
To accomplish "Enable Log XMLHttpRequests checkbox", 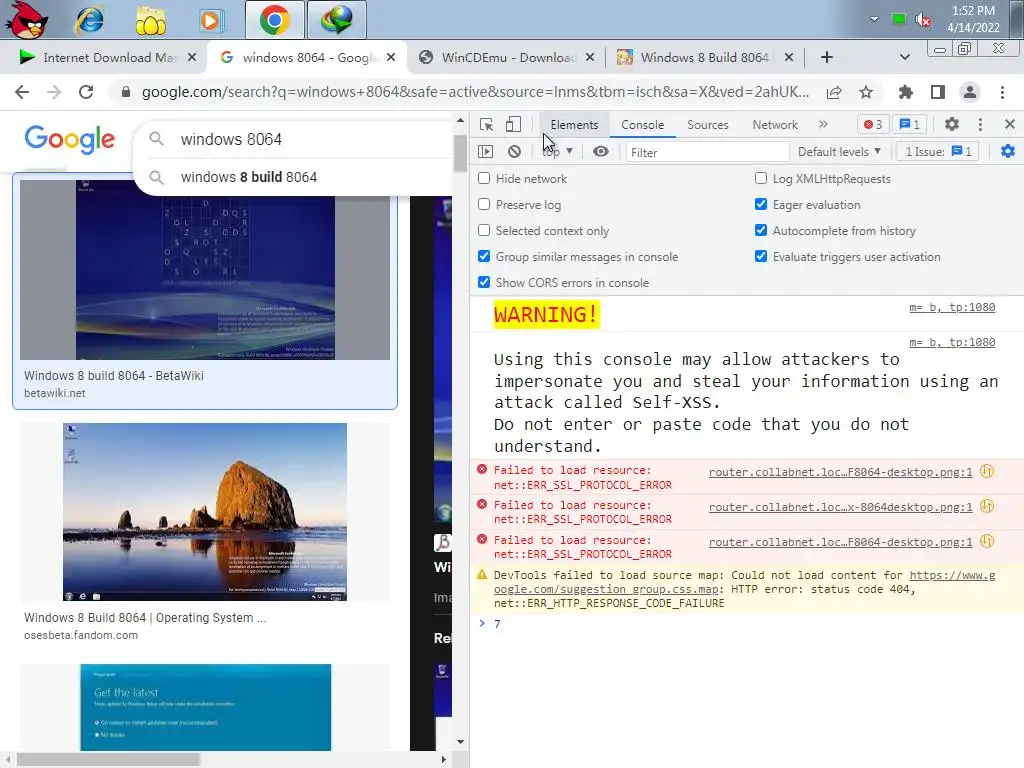I will point(761,178).
